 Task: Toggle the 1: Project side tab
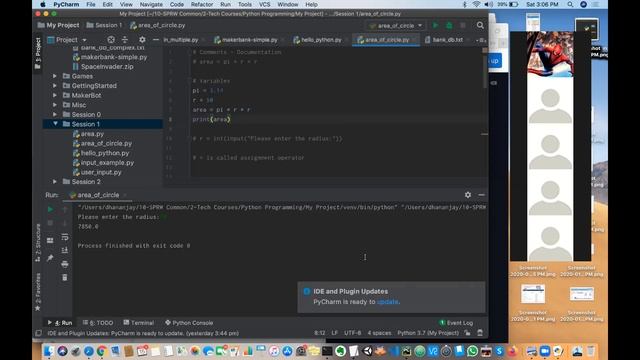click(x=38, y=53)
